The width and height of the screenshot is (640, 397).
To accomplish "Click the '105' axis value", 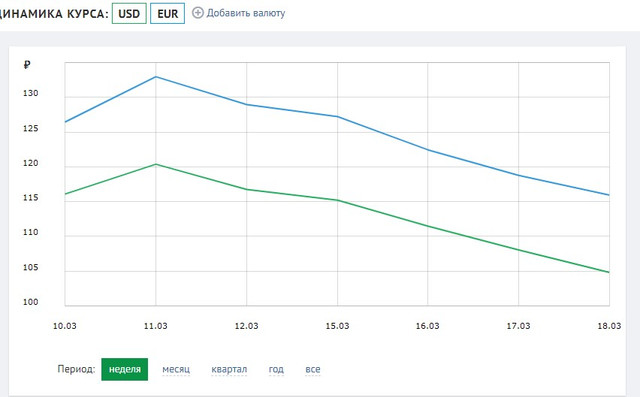I will tap(31, 268).
